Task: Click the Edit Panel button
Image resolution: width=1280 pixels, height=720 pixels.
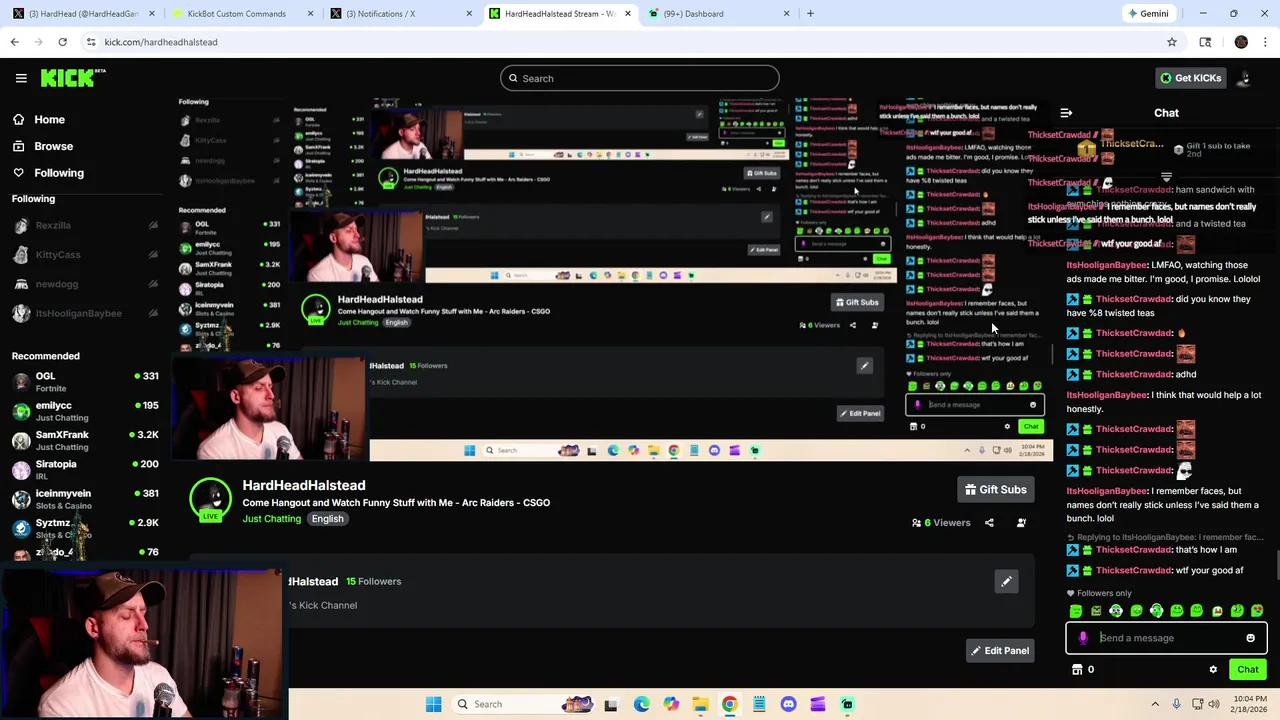Action: pyautogui.click(x=999, y=651)
